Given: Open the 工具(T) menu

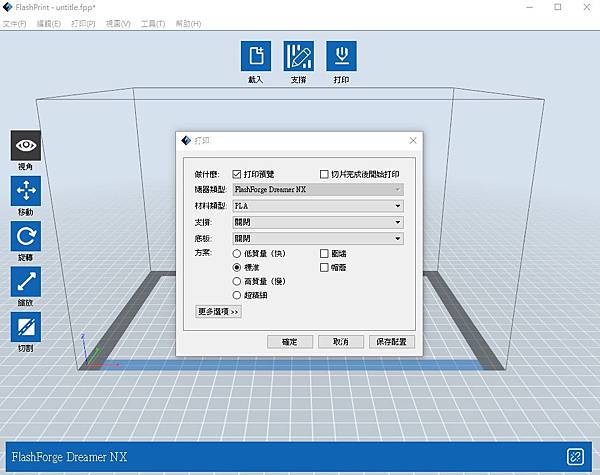Looking at the screenshot, I should tap(153, 23).
